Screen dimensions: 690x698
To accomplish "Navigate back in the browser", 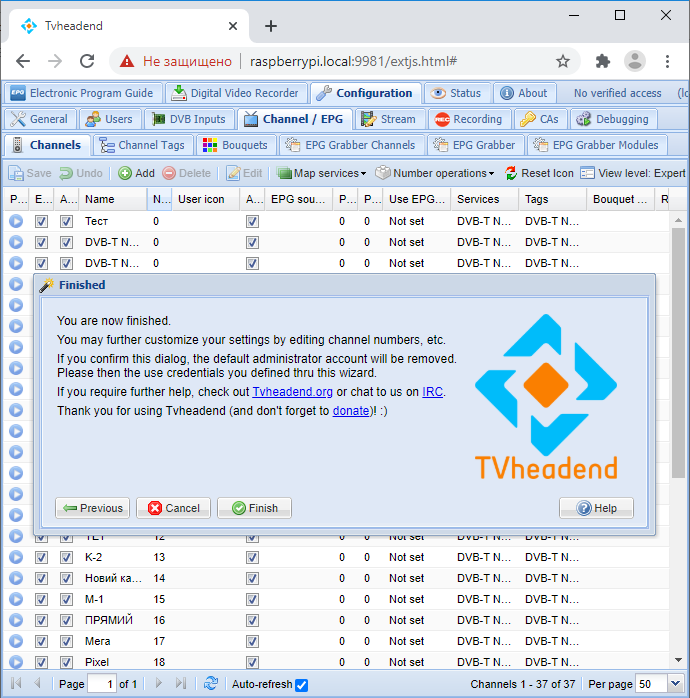I will [23, 61].
